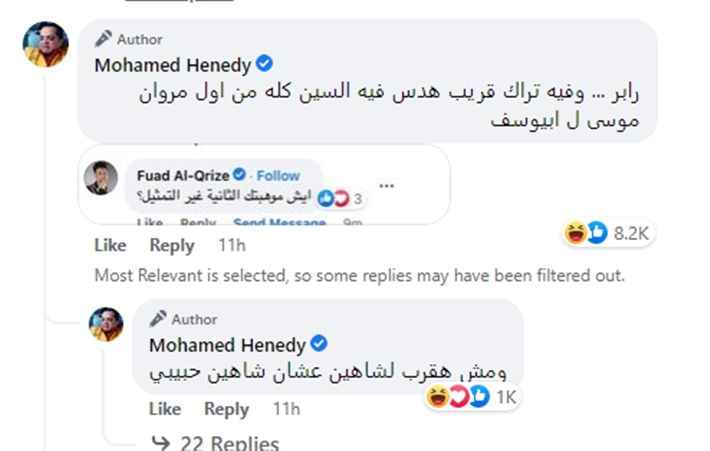Reply to Mohamed Henedy's second comment
Viewport: 710px width, 451px height.
[226, 409]
